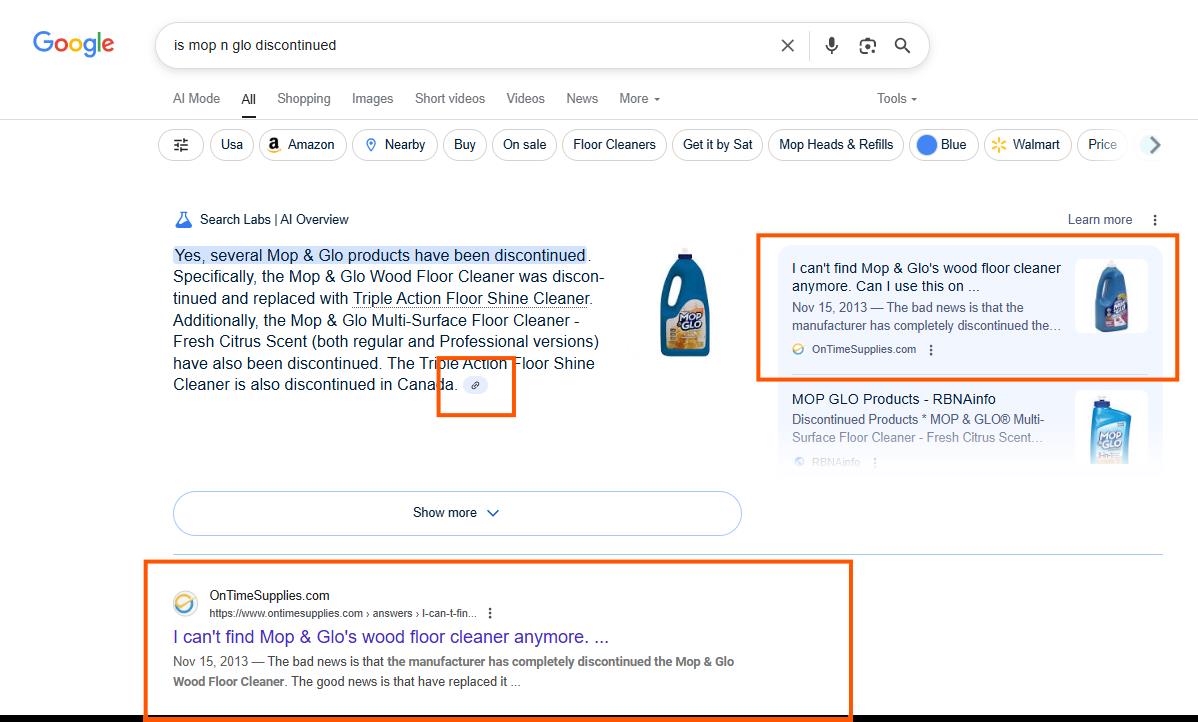Open Google Lens image search
Image resolution: width=1198 pixels, height=722 pixels.
tap(867, 46)
